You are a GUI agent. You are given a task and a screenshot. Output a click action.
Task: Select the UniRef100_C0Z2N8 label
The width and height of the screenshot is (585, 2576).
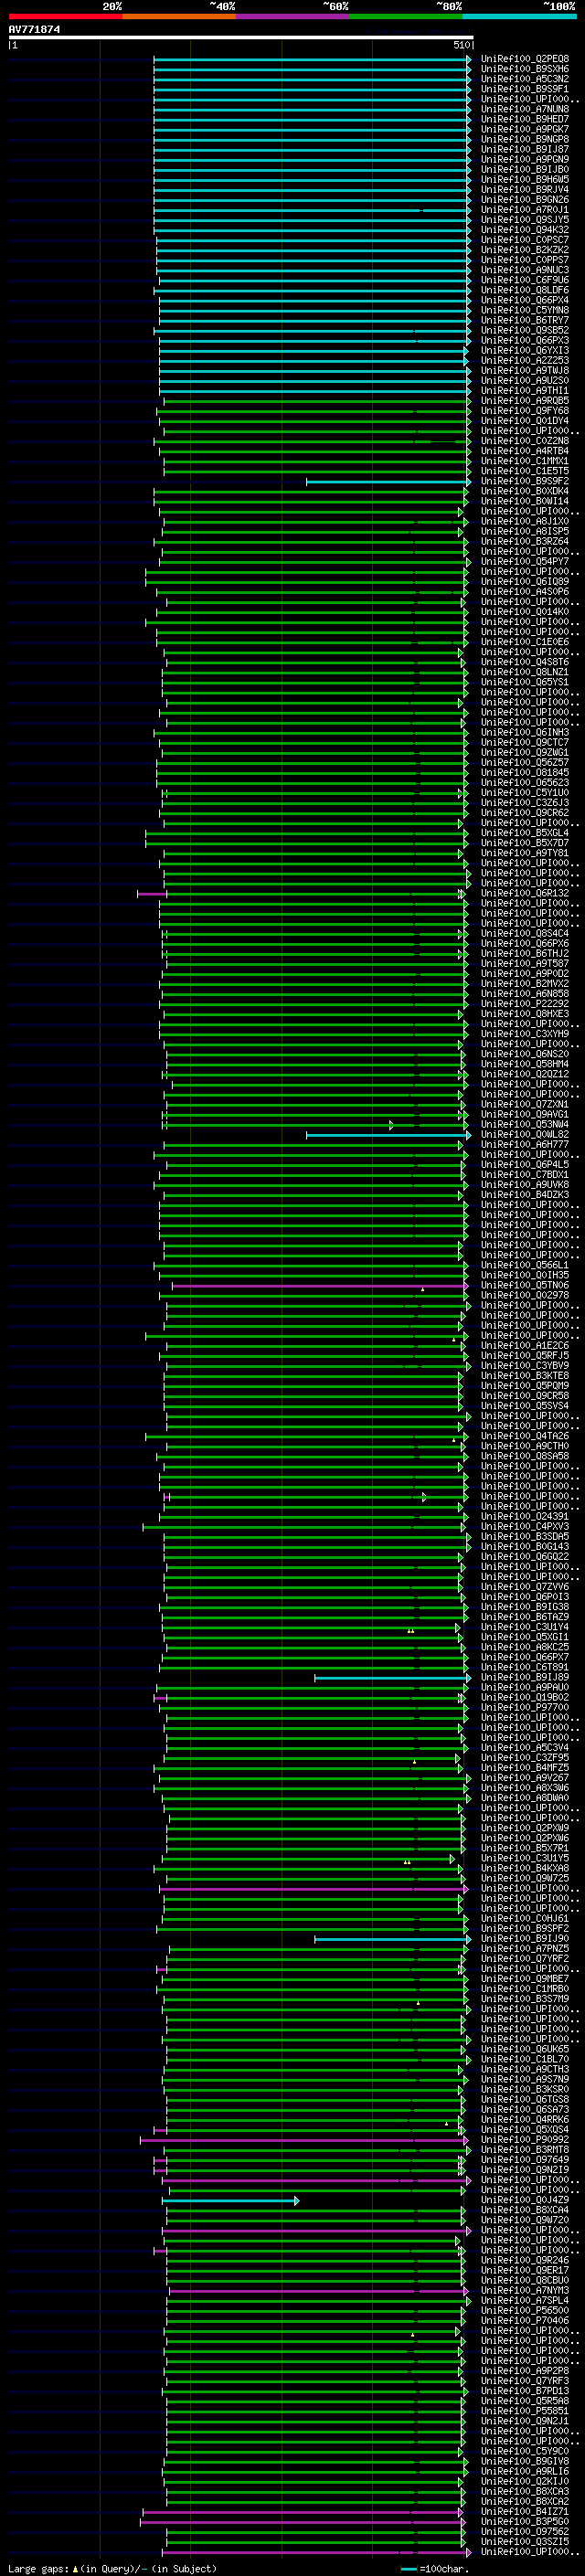[525, 440]
